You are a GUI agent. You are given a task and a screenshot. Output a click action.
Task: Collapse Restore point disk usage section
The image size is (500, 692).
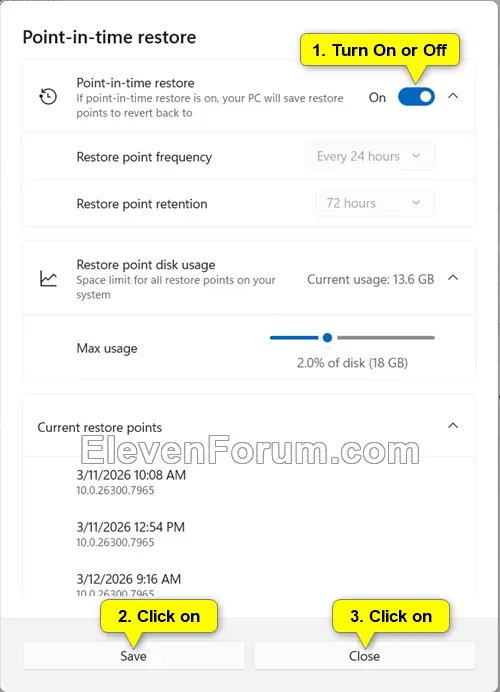click(x=453, y=278)
